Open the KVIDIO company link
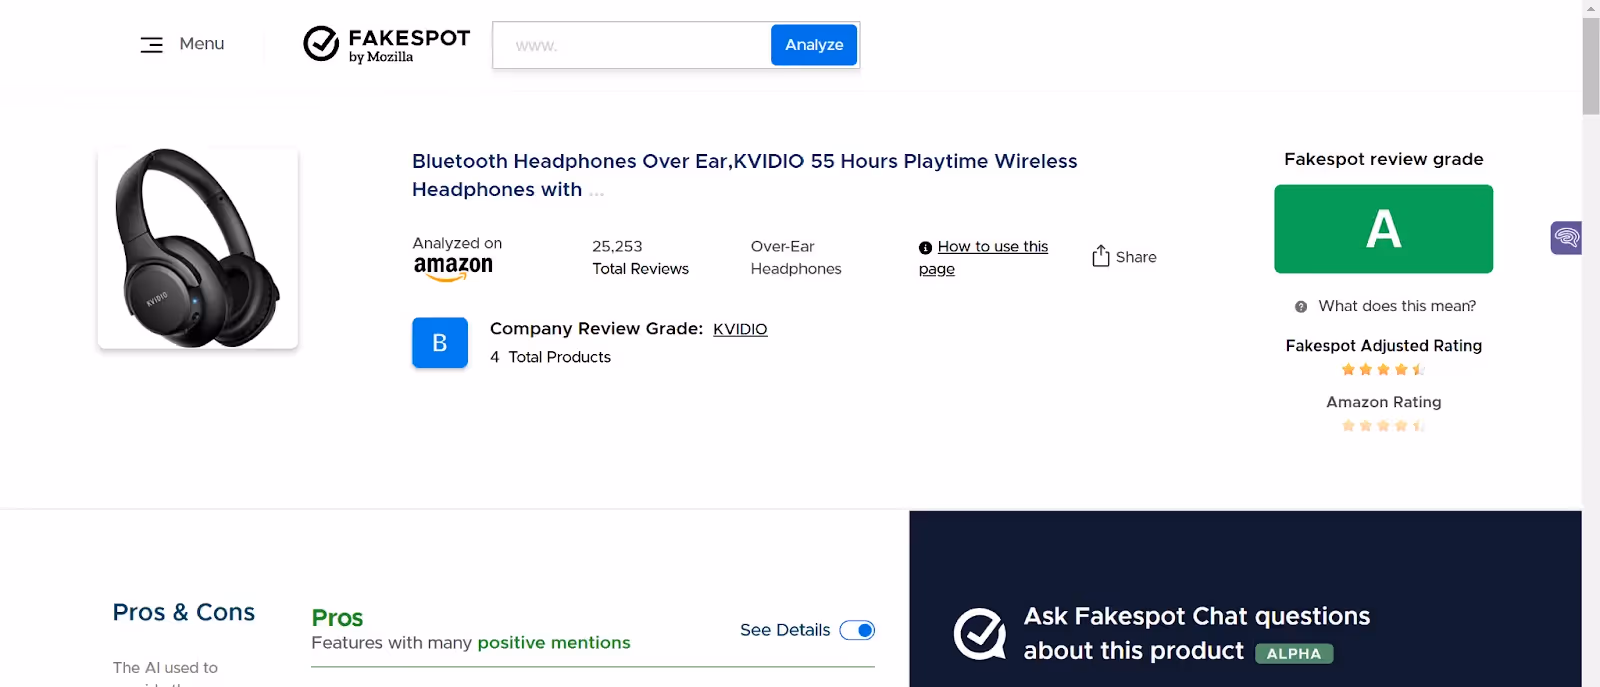This screenshot has height=687, width=1600. 739,328
